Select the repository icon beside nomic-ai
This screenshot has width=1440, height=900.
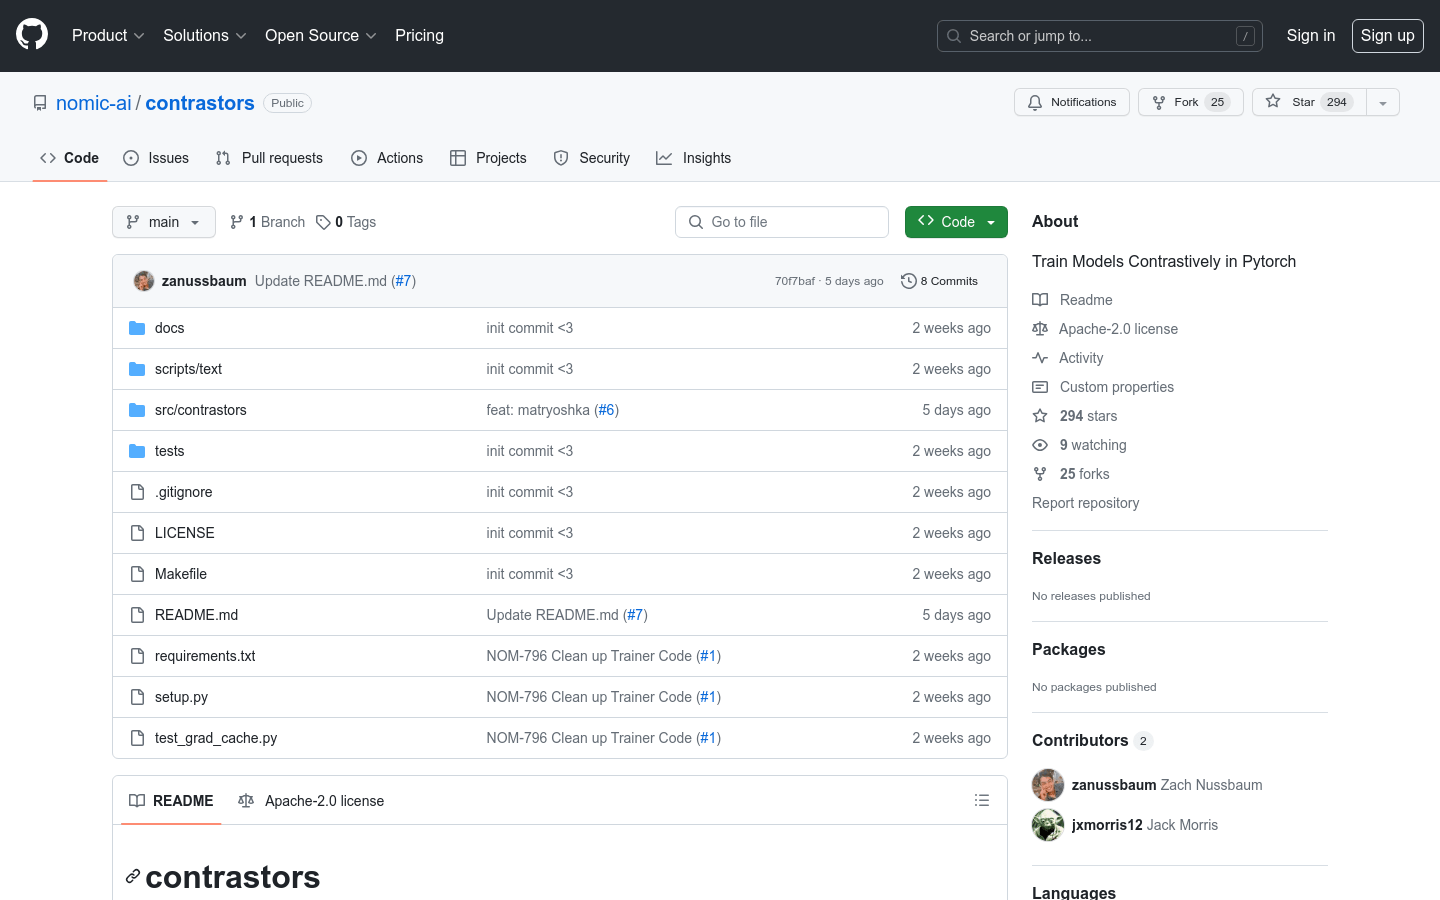[40, 103]
